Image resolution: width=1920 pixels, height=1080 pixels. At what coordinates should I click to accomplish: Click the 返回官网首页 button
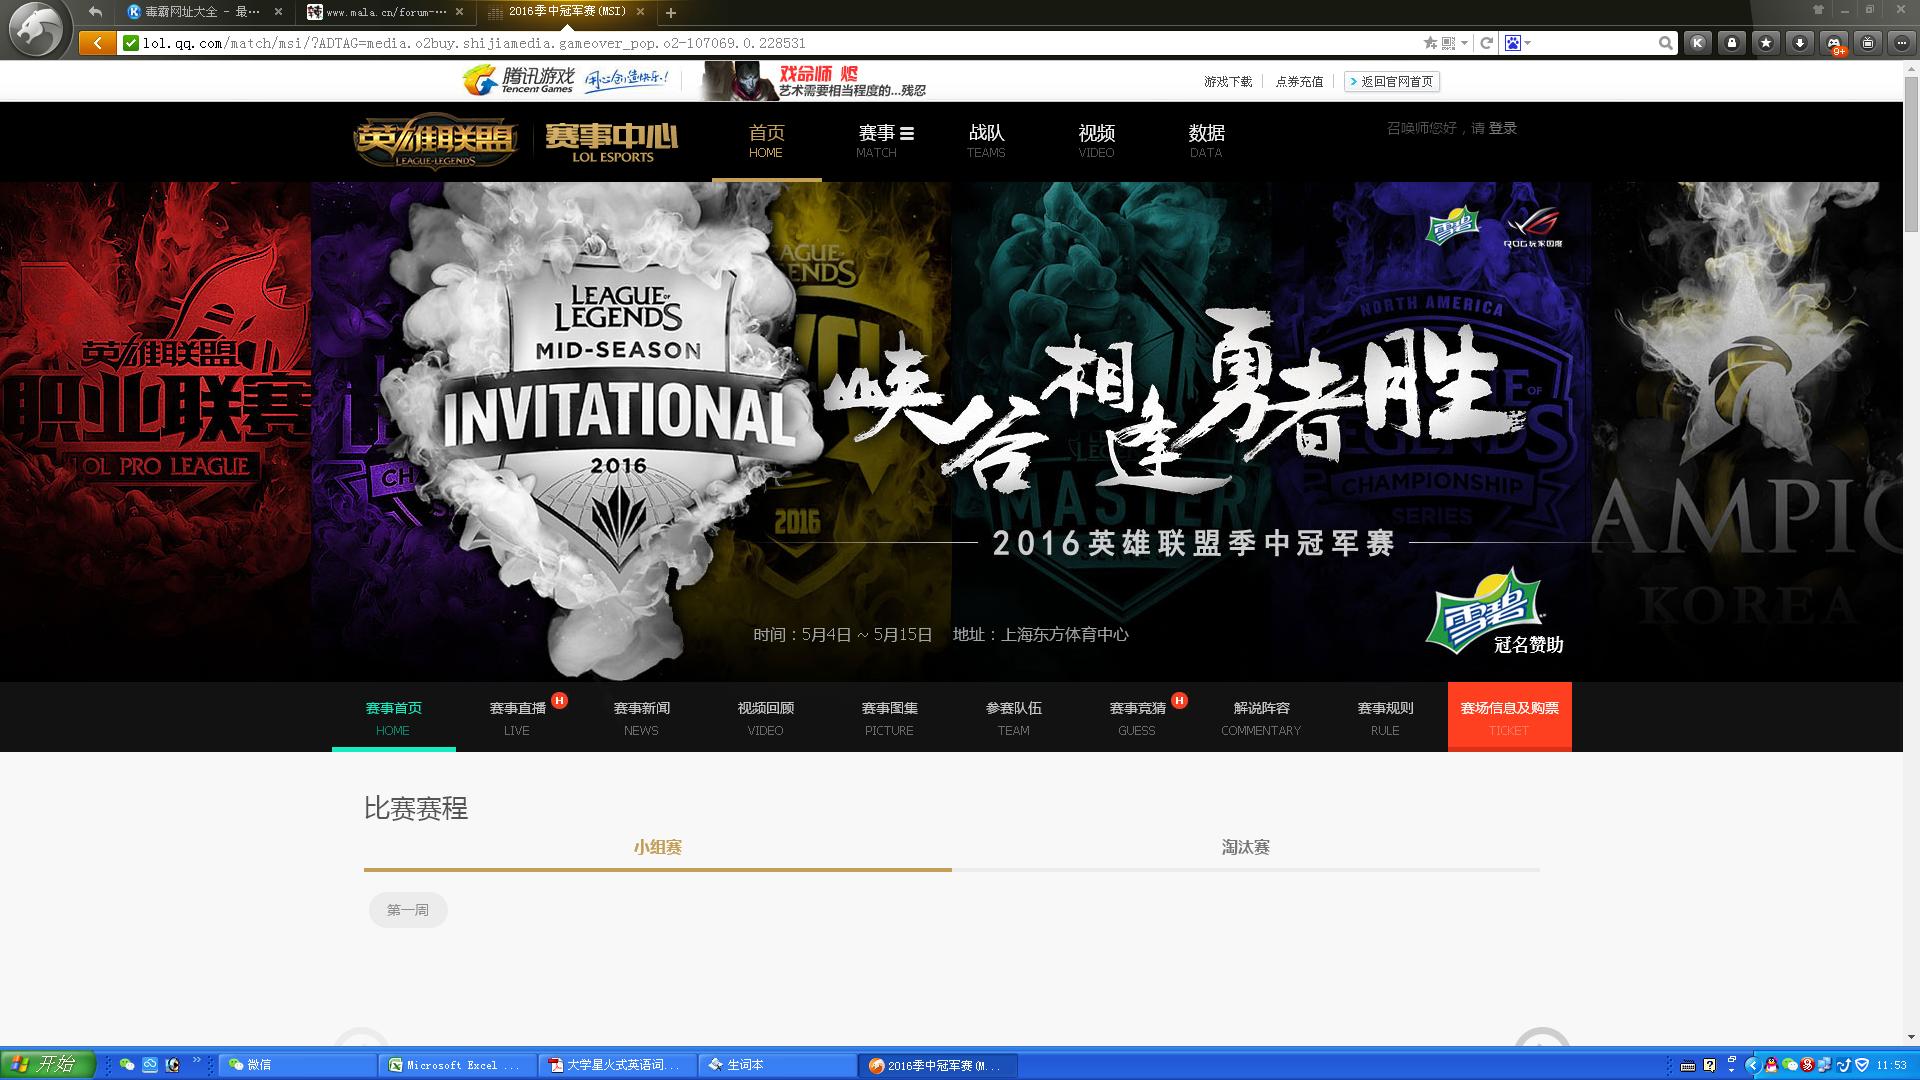point(1391,82)
